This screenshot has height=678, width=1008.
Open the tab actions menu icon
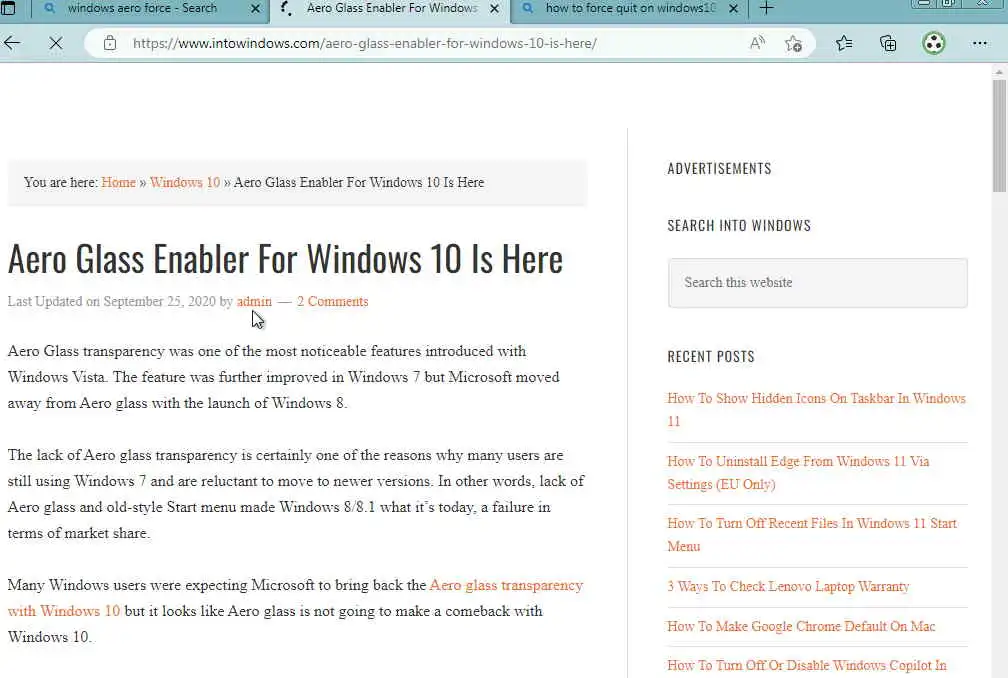coord(8,8)
